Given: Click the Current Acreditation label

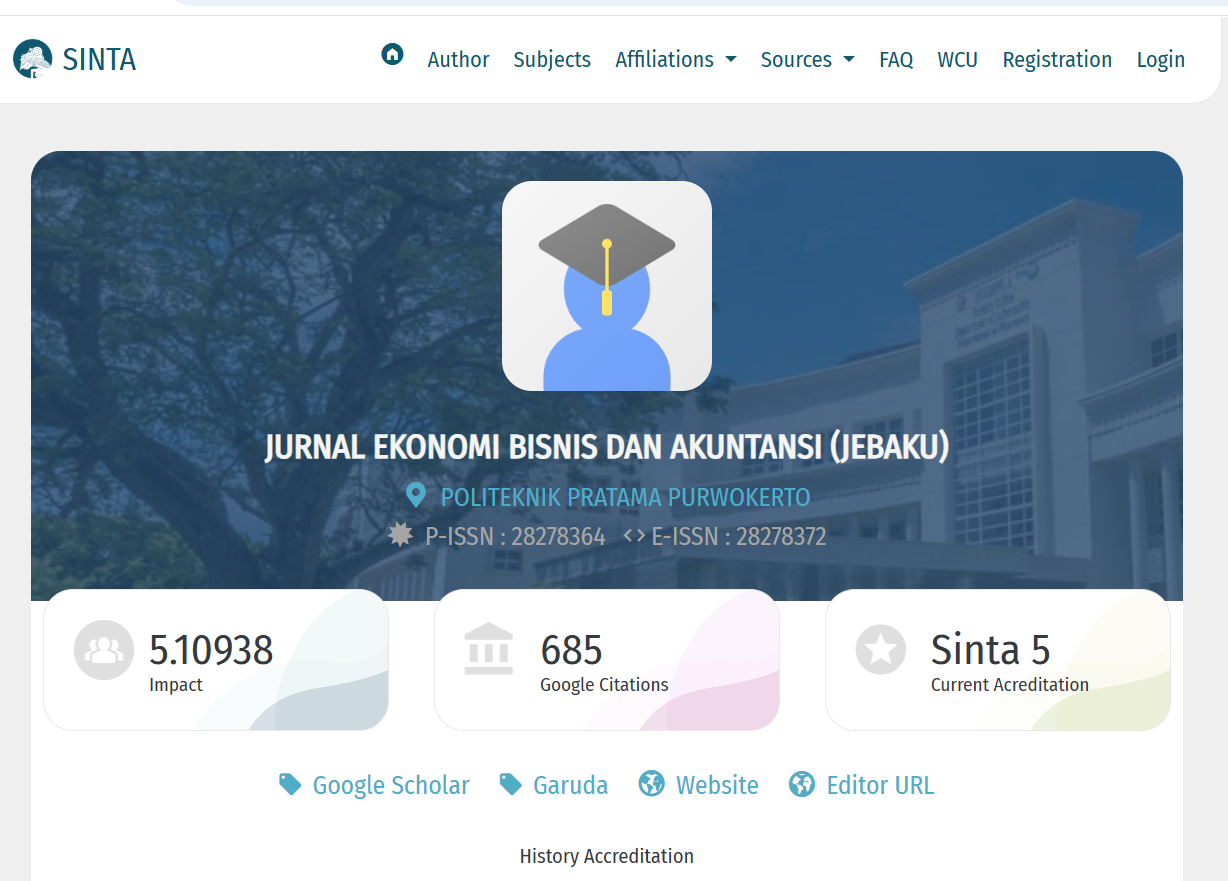Looking at the screenshot, I should [1010, 685].
